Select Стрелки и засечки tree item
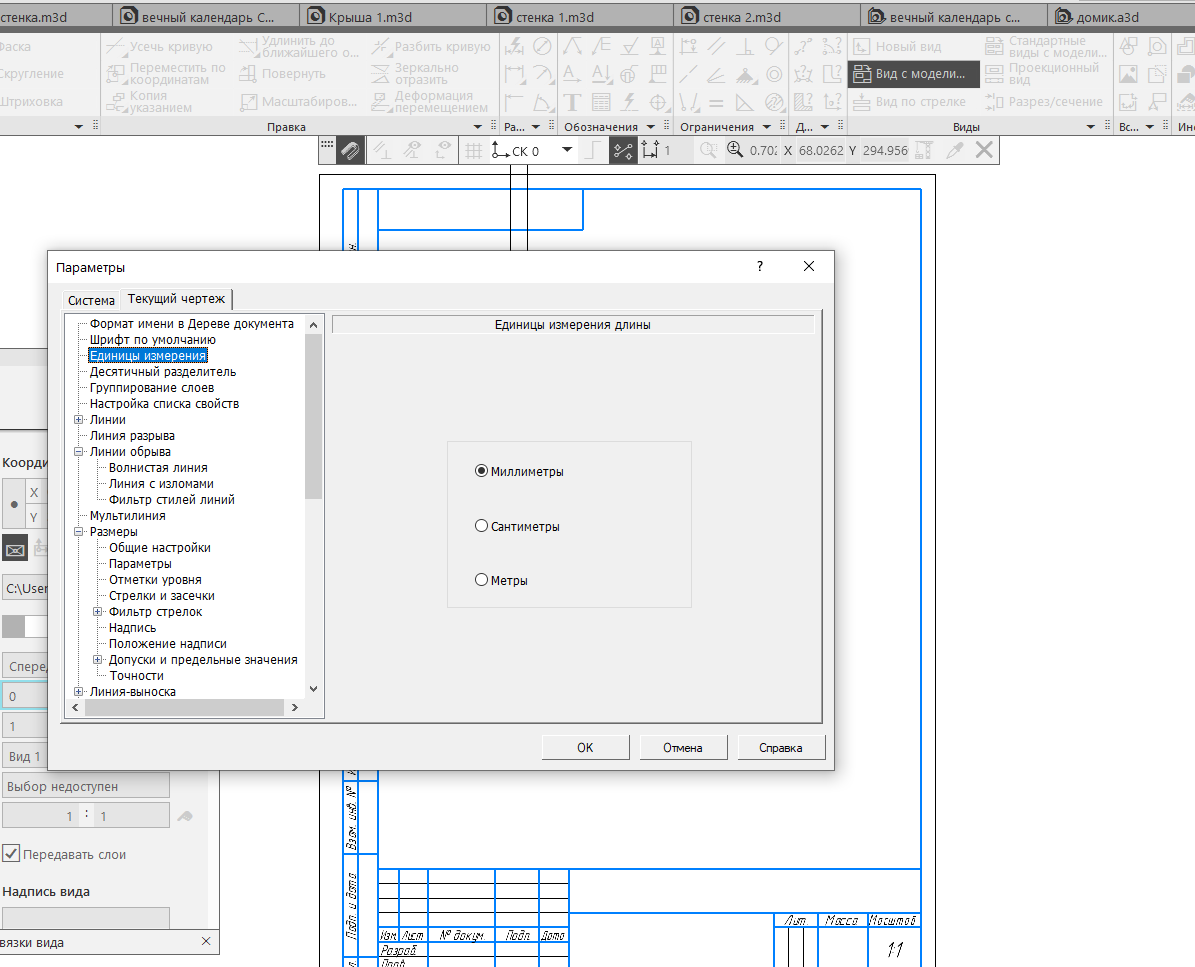The image size is (1195, 967). (162, 596)
